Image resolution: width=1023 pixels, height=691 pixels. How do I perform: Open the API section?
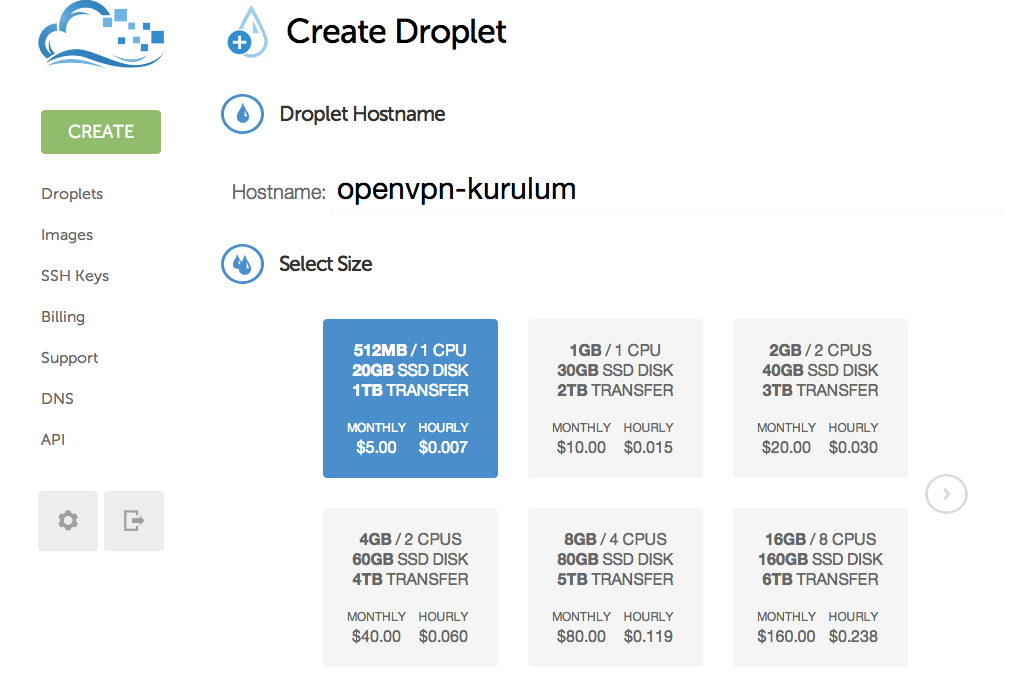53,440
